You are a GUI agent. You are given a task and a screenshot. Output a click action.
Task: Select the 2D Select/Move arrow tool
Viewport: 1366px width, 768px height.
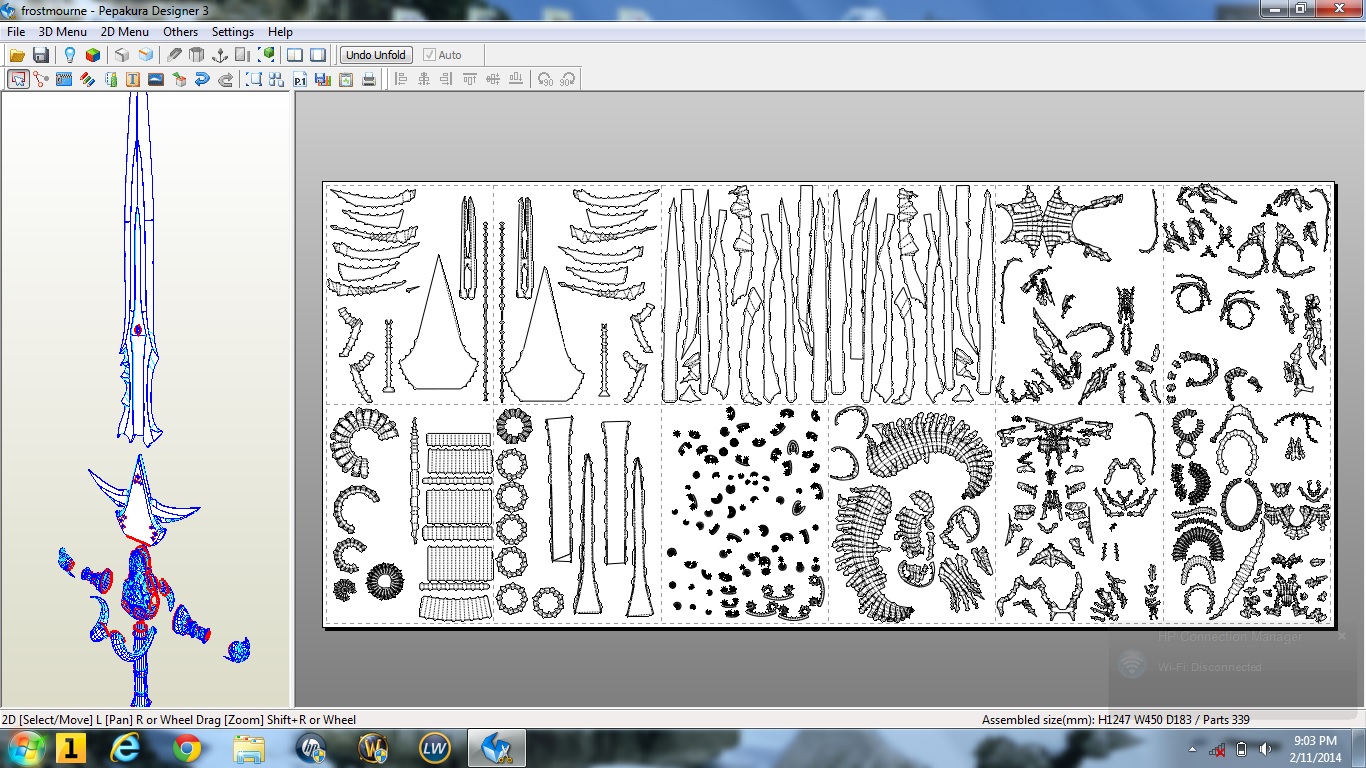tap(18, 79)
